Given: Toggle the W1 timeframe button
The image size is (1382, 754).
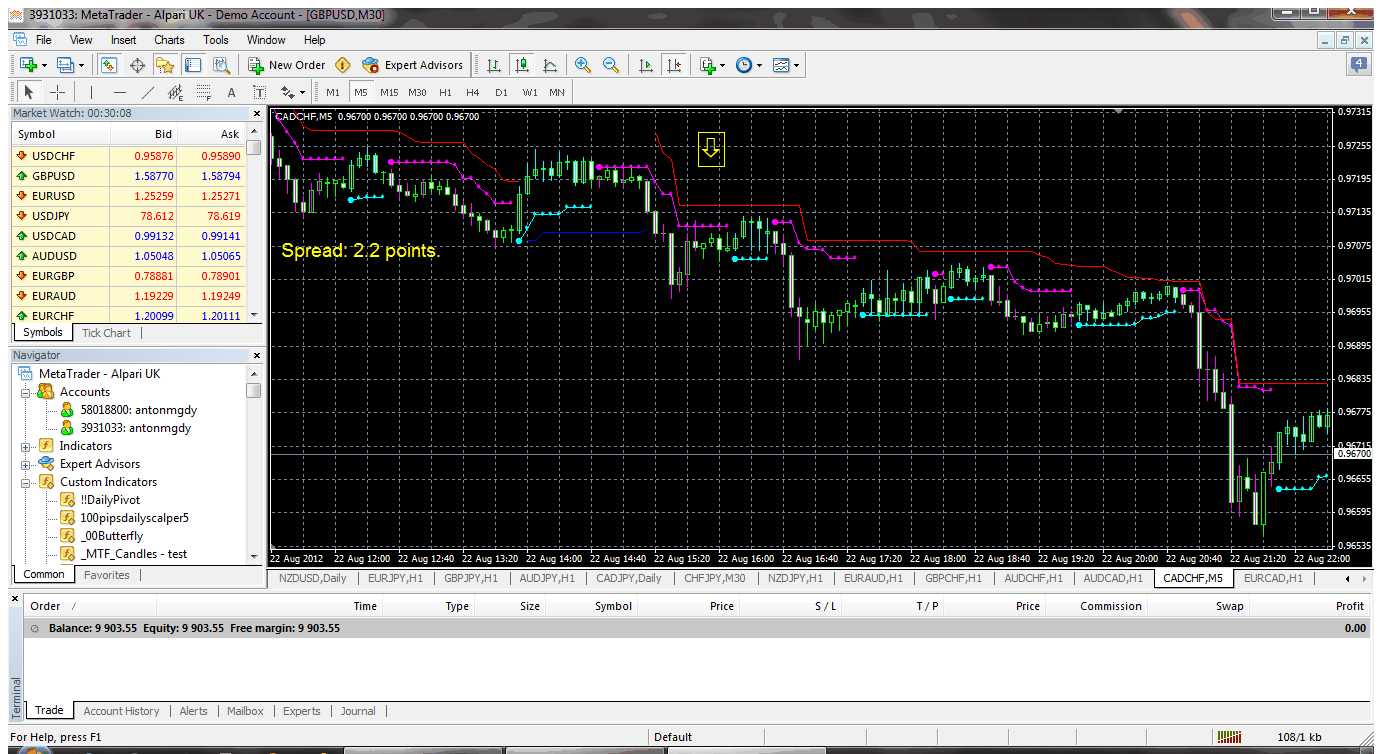Looking at the screenshot, I should 529,92.
